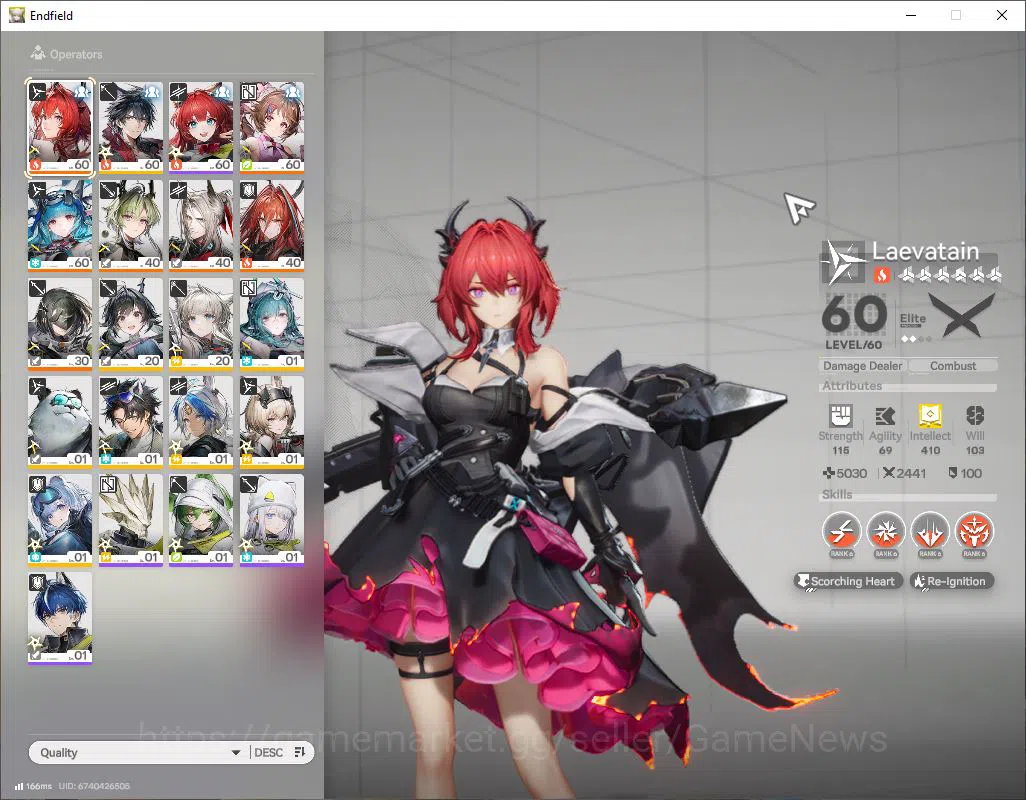
Task: Select the blue-haired goggles operator at level 60
Action: pyautogui.click(x=60, y=226)
